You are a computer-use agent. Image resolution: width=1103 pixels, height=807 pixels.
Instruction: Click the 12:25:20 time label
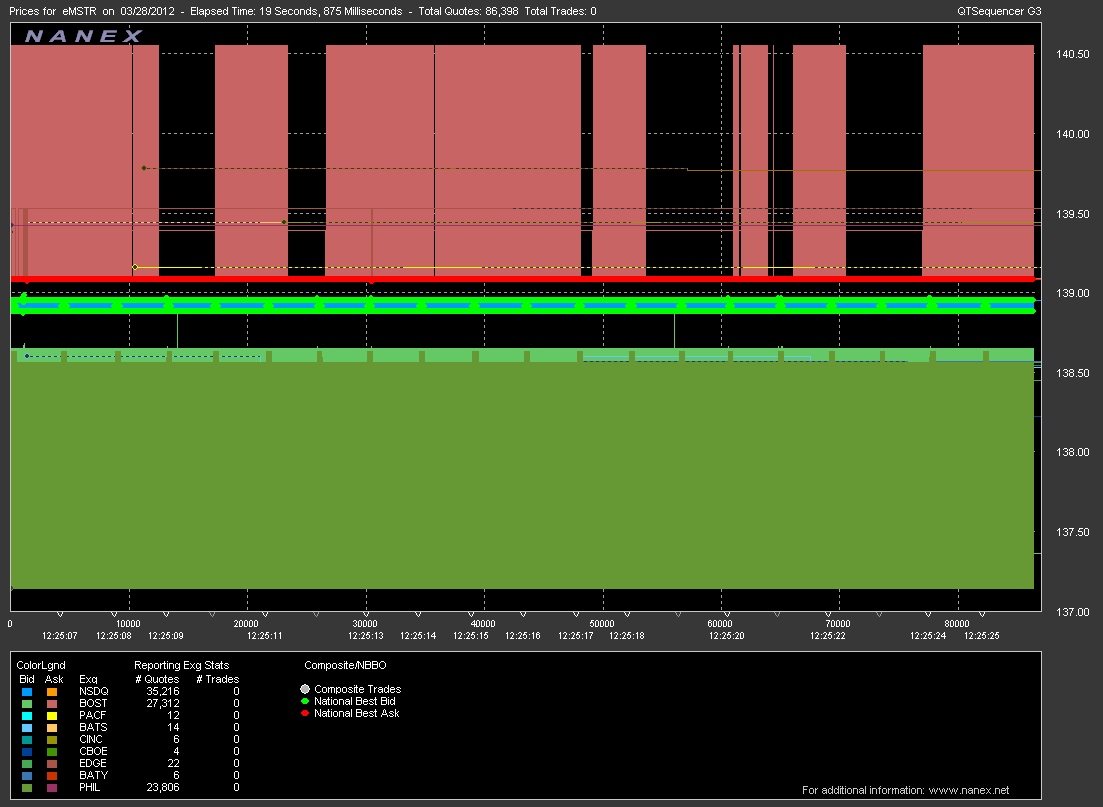[727, 636]
